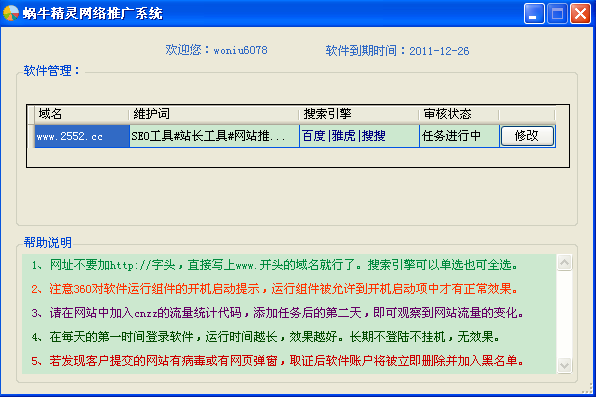Click help line 1 about 网址不要加http://
This screenshot has width=596, height=397.
[x=274, y=265]
